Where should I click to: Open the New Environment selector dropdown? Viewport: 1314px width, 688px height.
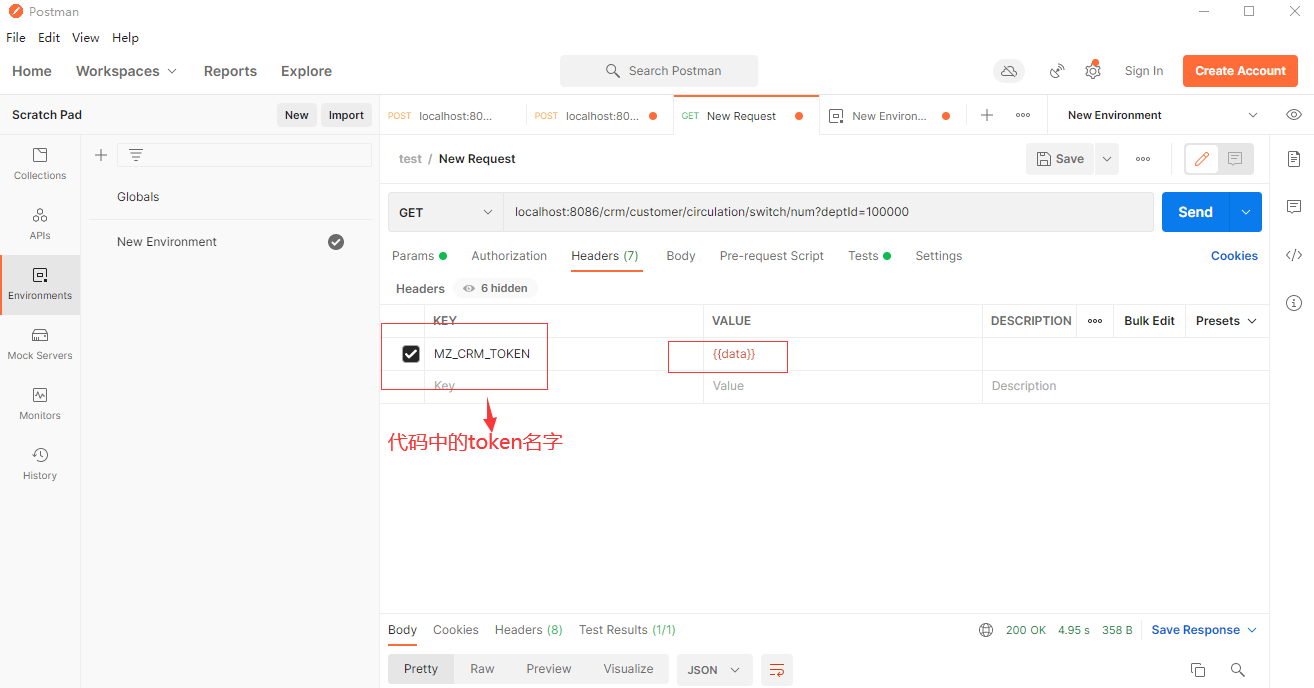tap(1163, 115)
